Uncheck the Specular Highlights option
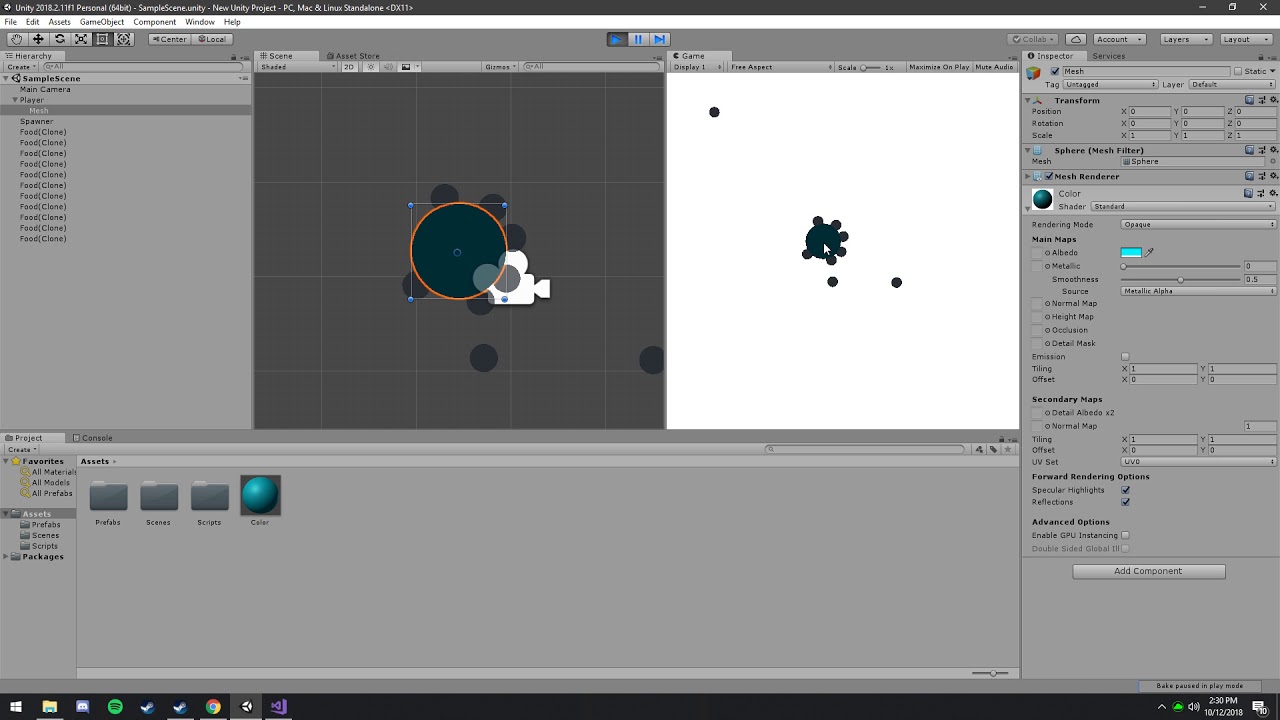1280x720 pixels. (x=1124, y=489)
